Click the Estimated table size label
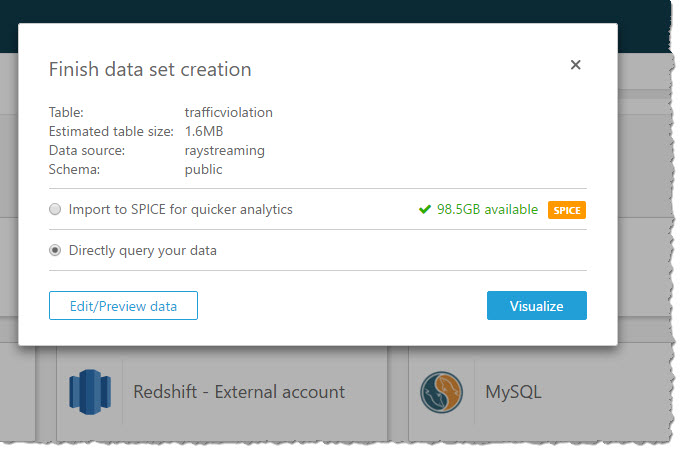 click(111, 131)
